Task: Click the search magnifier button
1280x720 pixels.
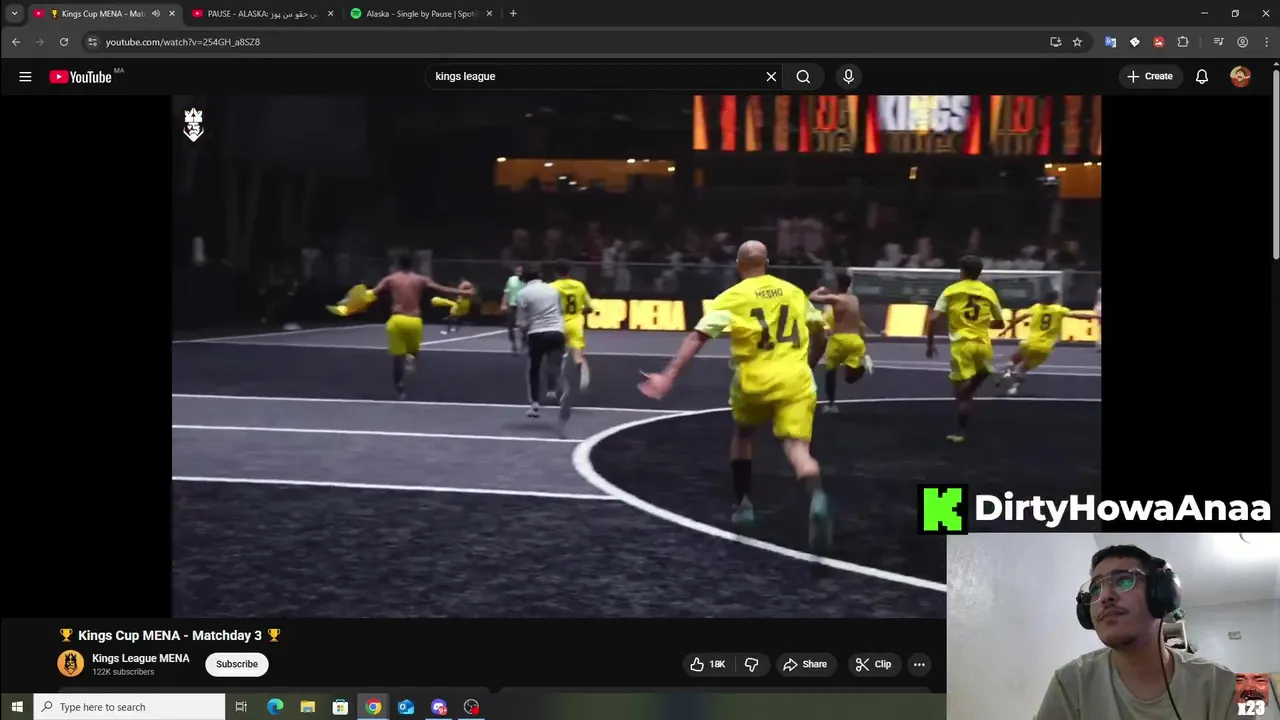Action: 803,76
